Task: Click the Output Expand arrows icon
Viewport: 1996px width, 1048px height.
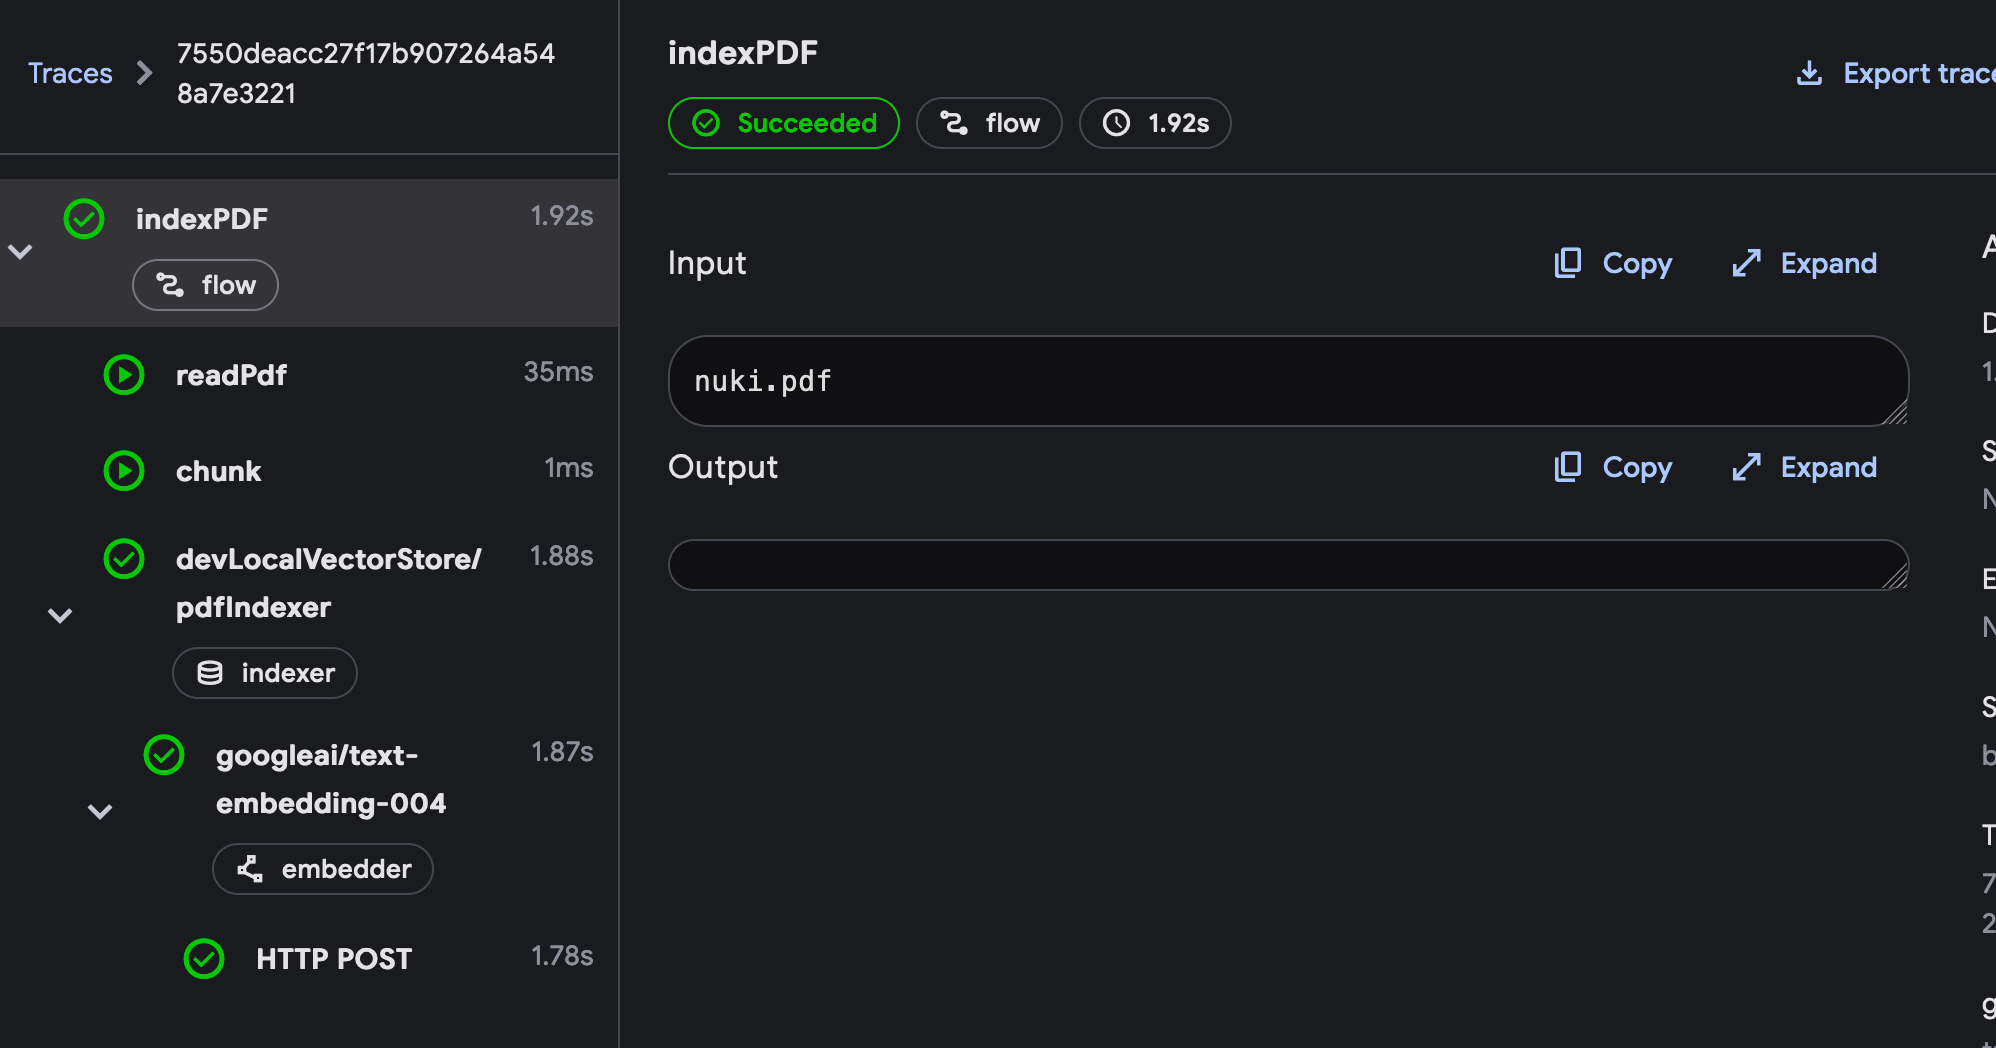Action: (1746, 467)
